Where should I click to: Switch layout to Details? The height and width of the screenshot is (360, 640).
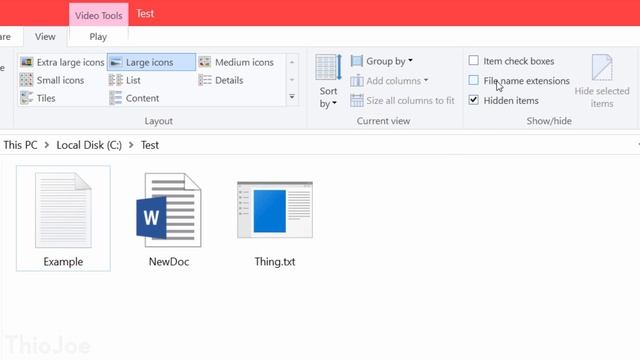coord(221,80)
